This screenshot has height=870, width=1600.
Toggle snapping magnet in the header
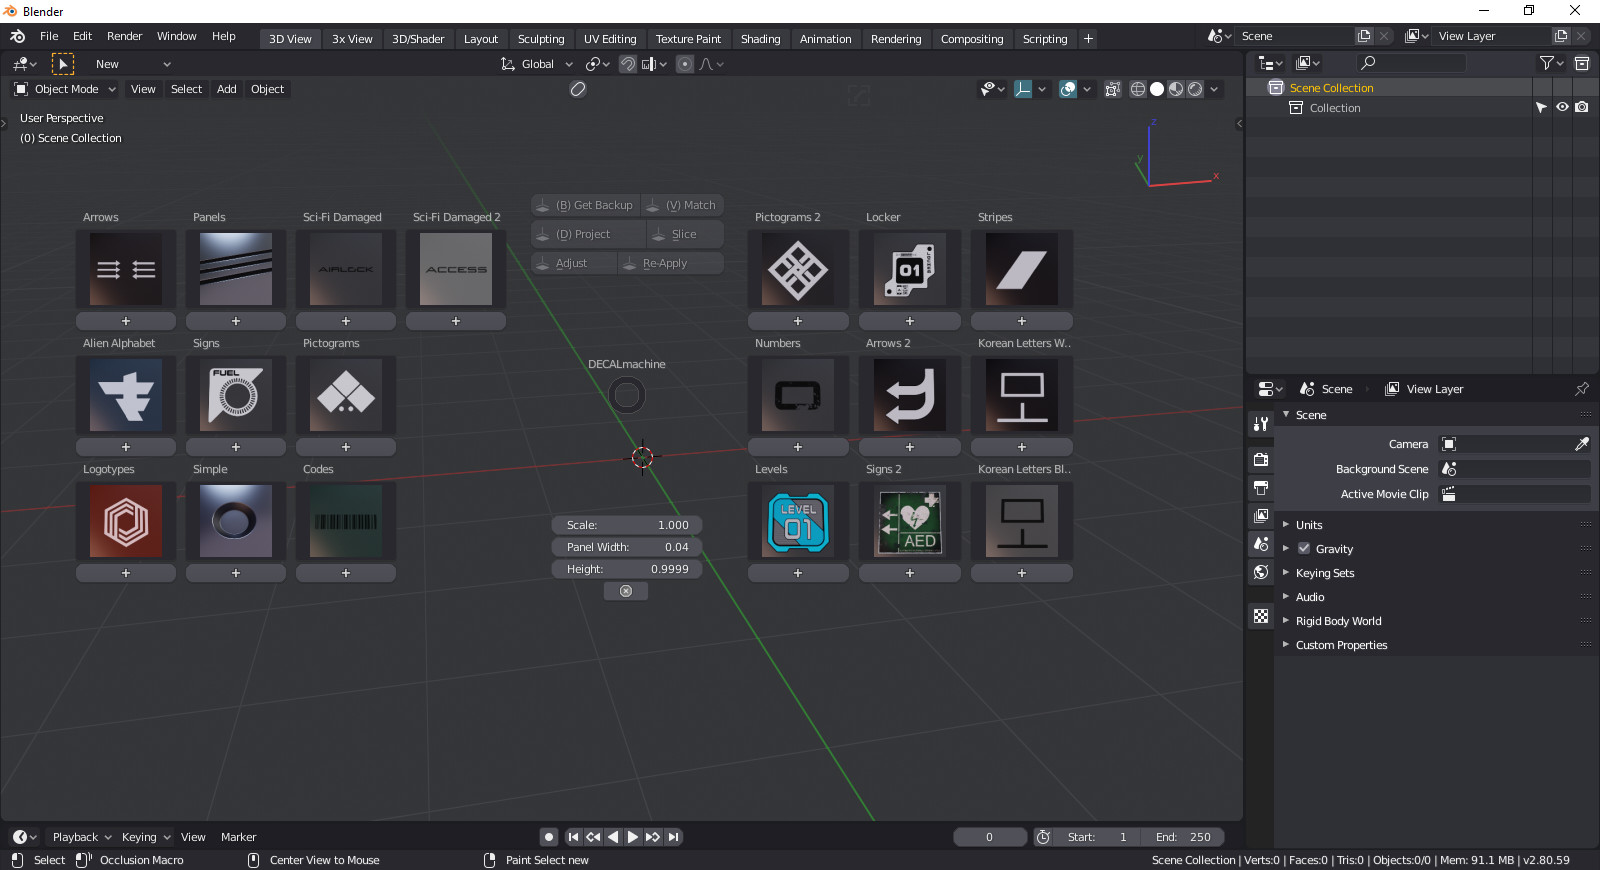click(x=628, y=64)
